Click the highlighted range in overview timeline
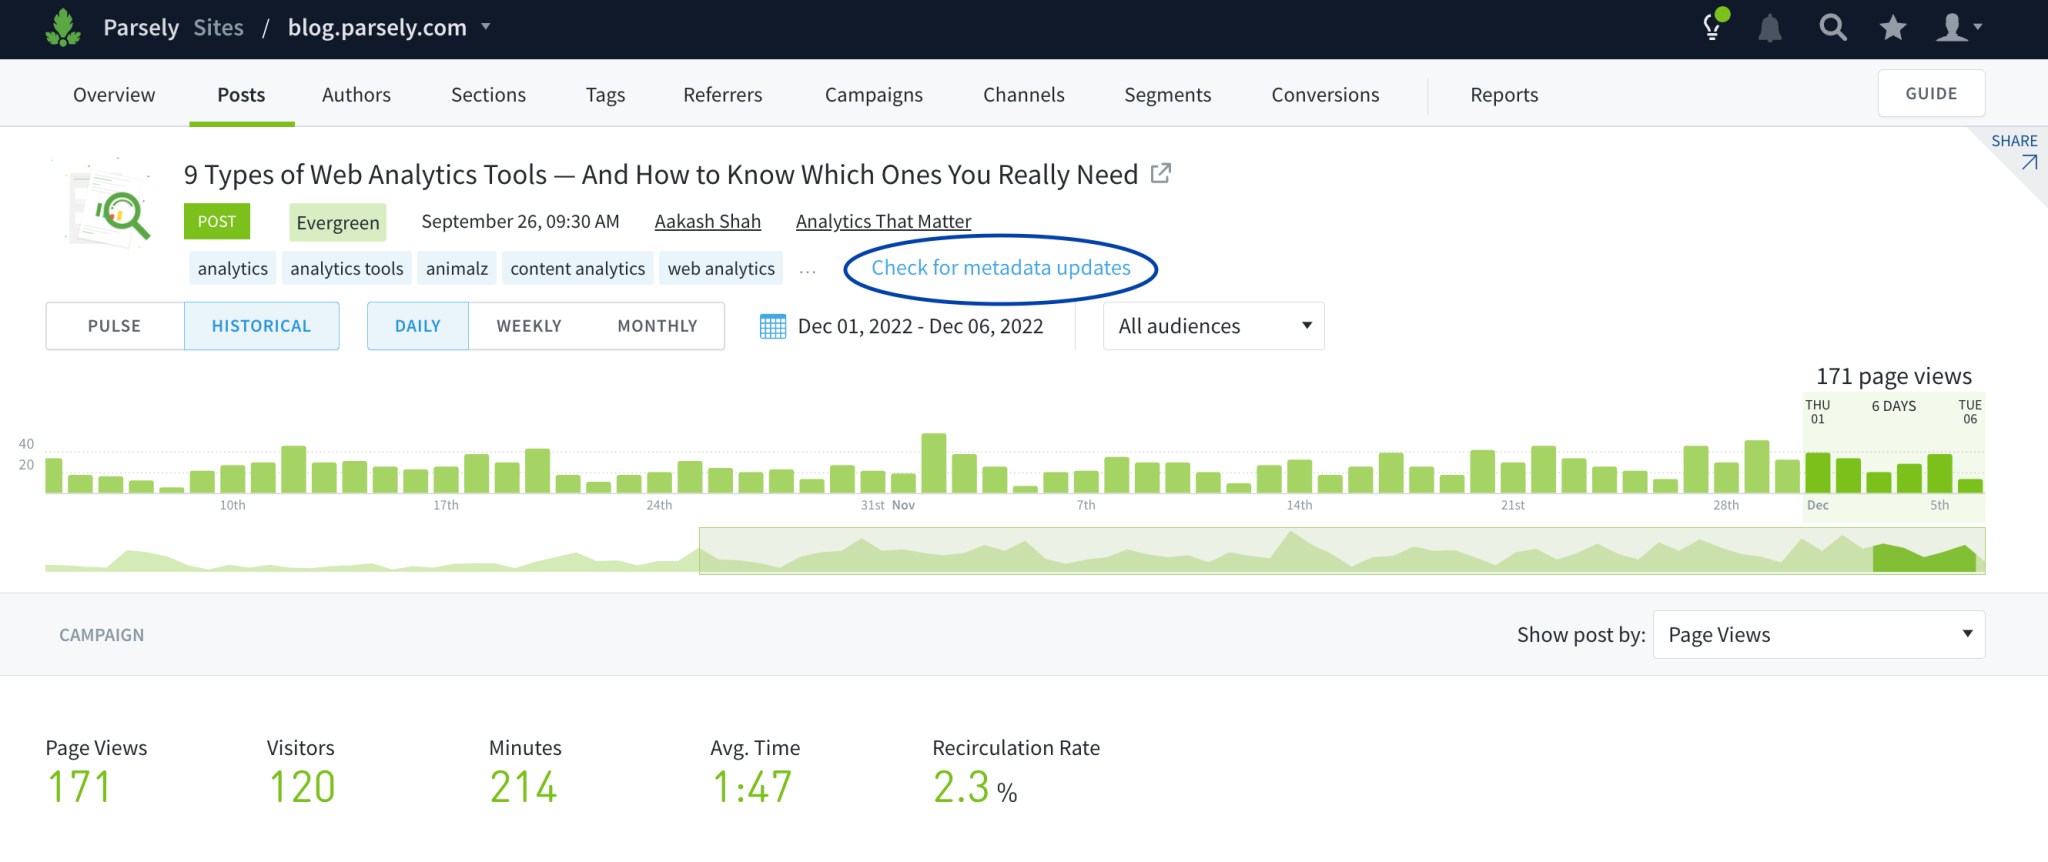This screenshot has width=2048, height=862. 1342,551
